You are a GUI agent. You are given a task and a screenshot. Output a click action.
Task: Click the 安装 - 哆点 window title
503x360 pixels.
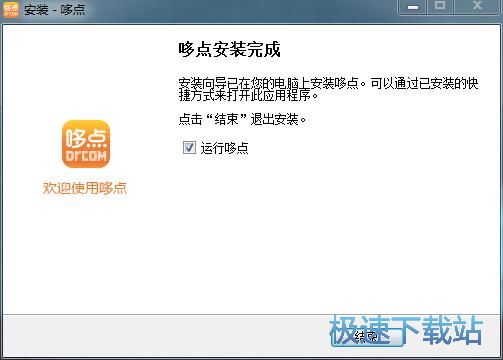click(x=55, y=10)
